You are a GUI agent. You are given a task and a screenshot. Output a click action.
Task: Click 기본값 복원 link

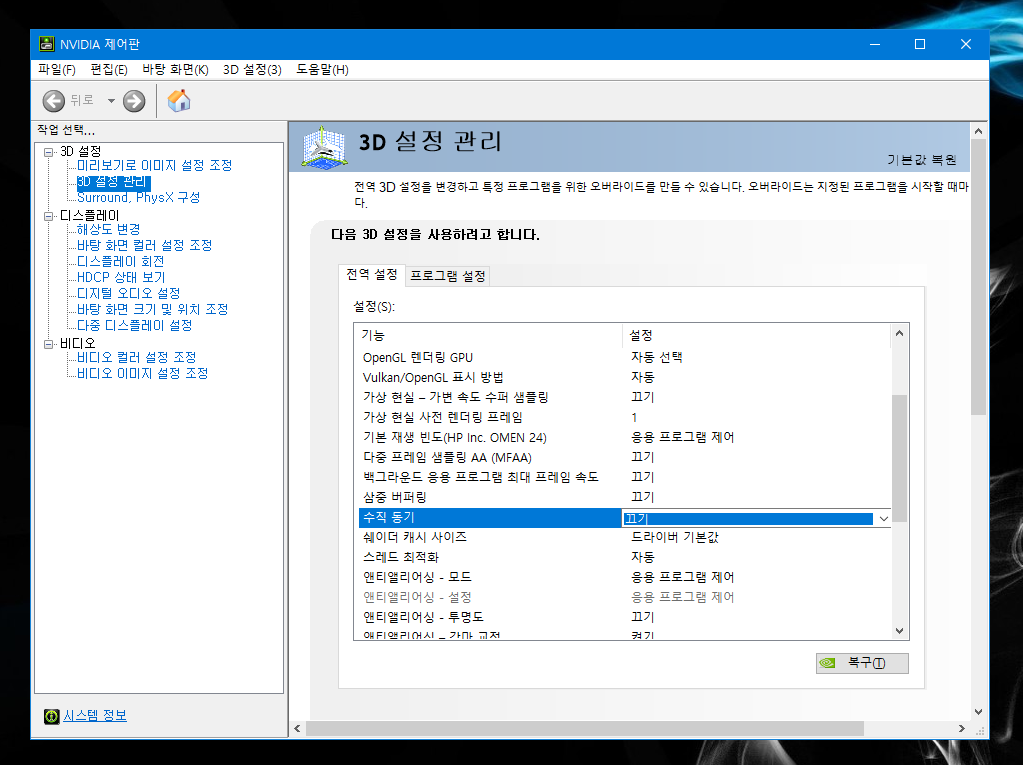(x=921, y=160)
